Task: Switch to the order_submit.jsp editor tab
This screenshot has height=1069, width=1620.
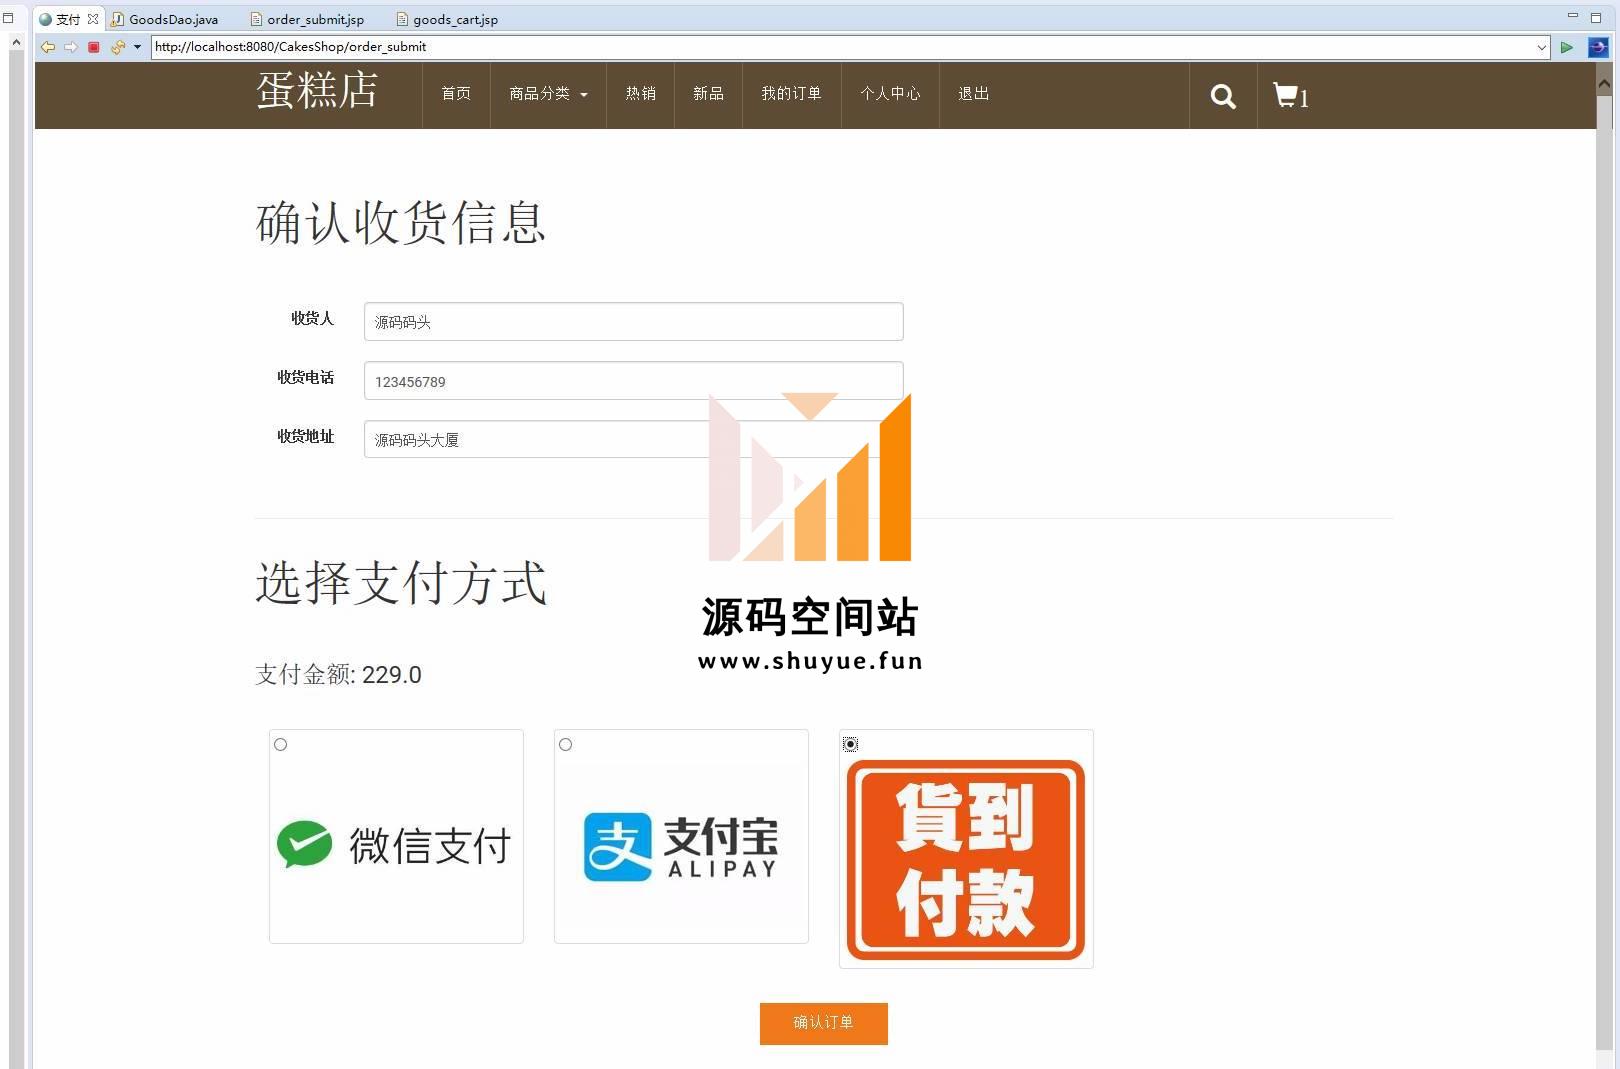Action: [307, 19]
